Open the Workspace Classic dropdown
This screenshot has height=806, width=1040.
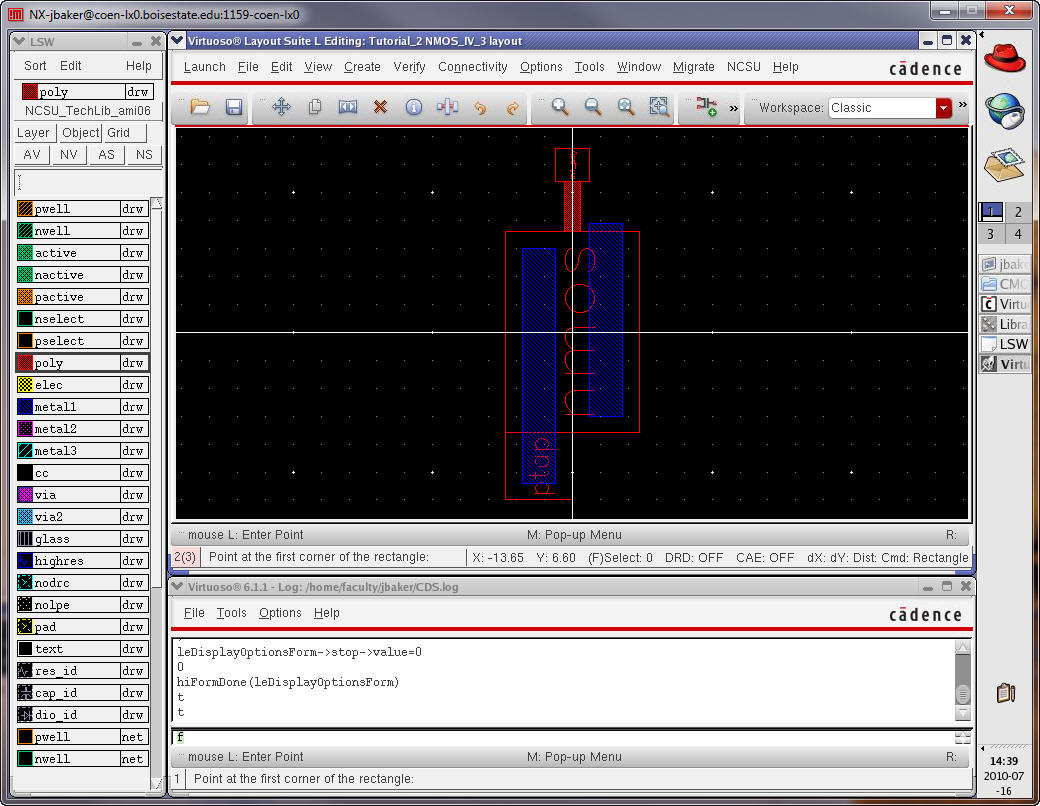[x=943, y=108]
